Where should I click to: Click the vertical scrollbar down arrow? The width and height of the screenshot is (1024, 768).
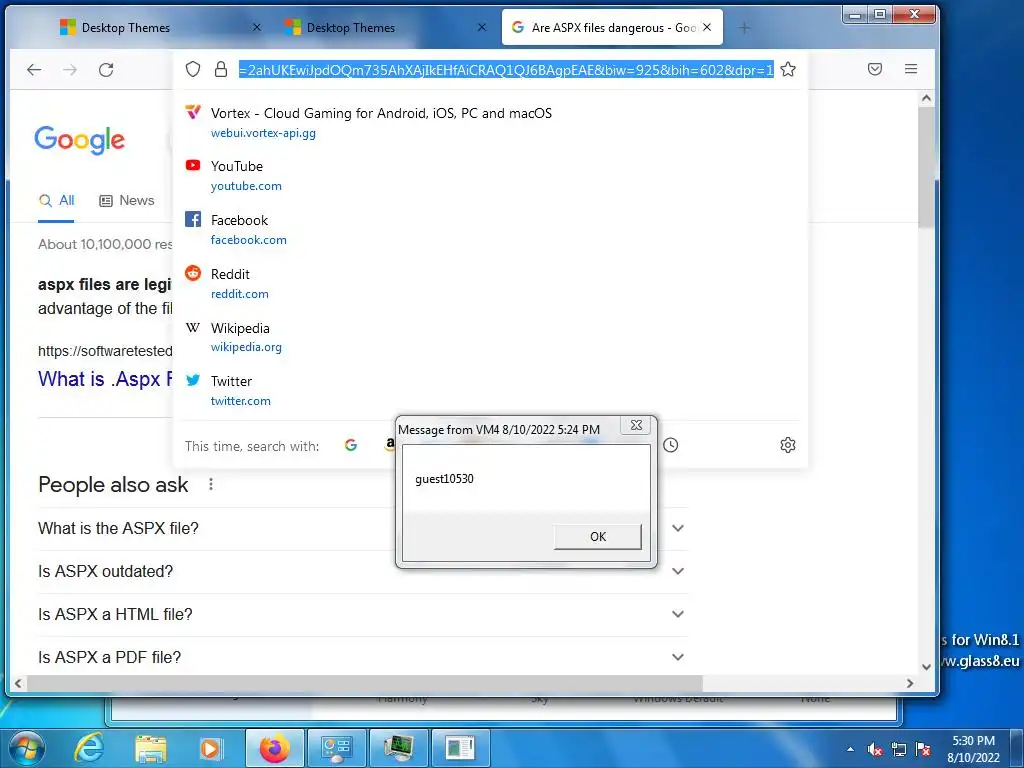click(x=926, y=667)
